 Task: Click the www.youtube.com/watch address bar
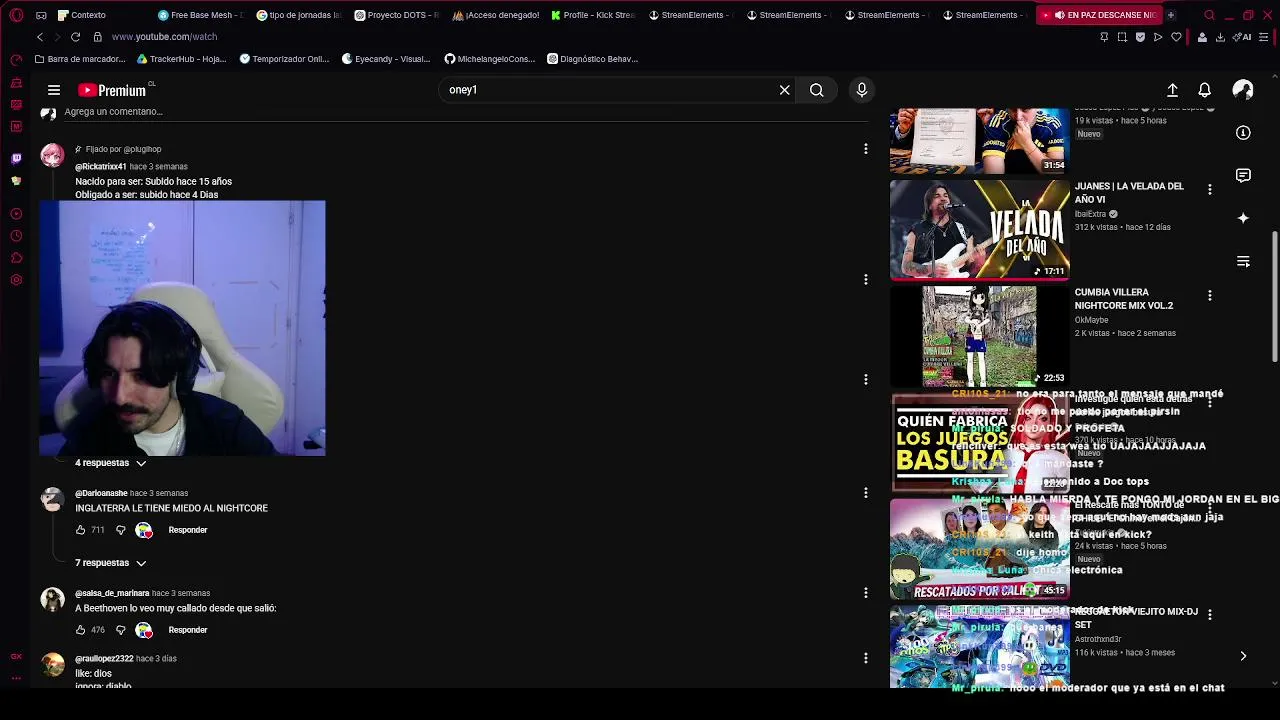(x=164, y=37)
